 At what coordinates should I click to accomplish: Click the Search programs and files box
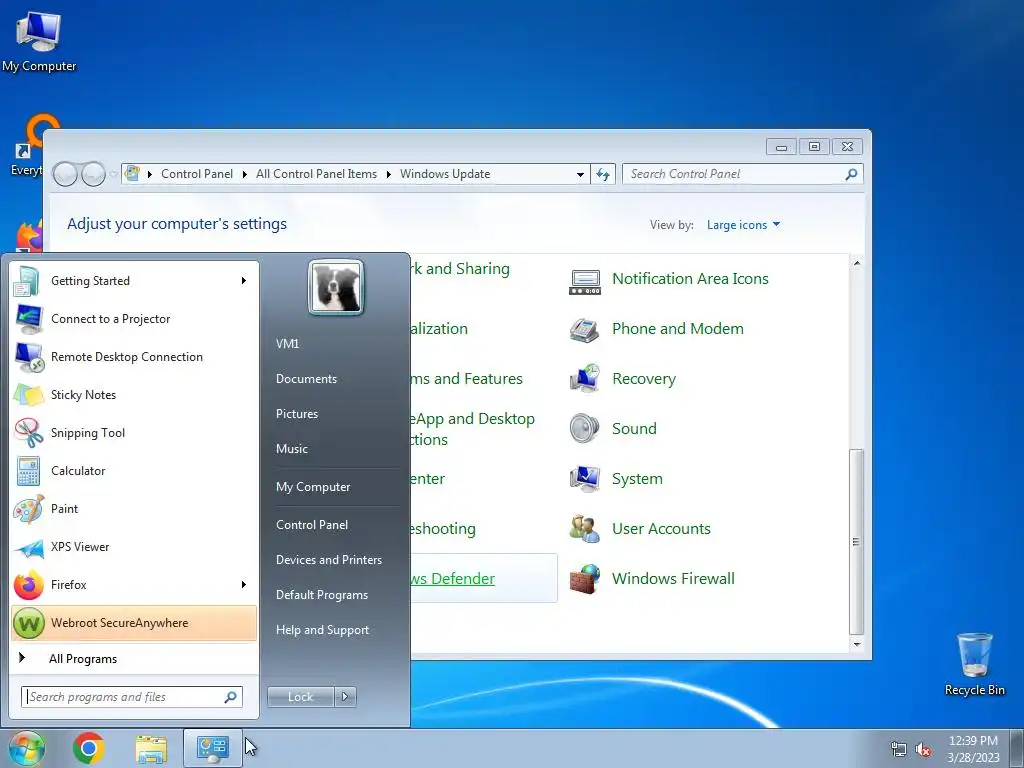point(131,697)
